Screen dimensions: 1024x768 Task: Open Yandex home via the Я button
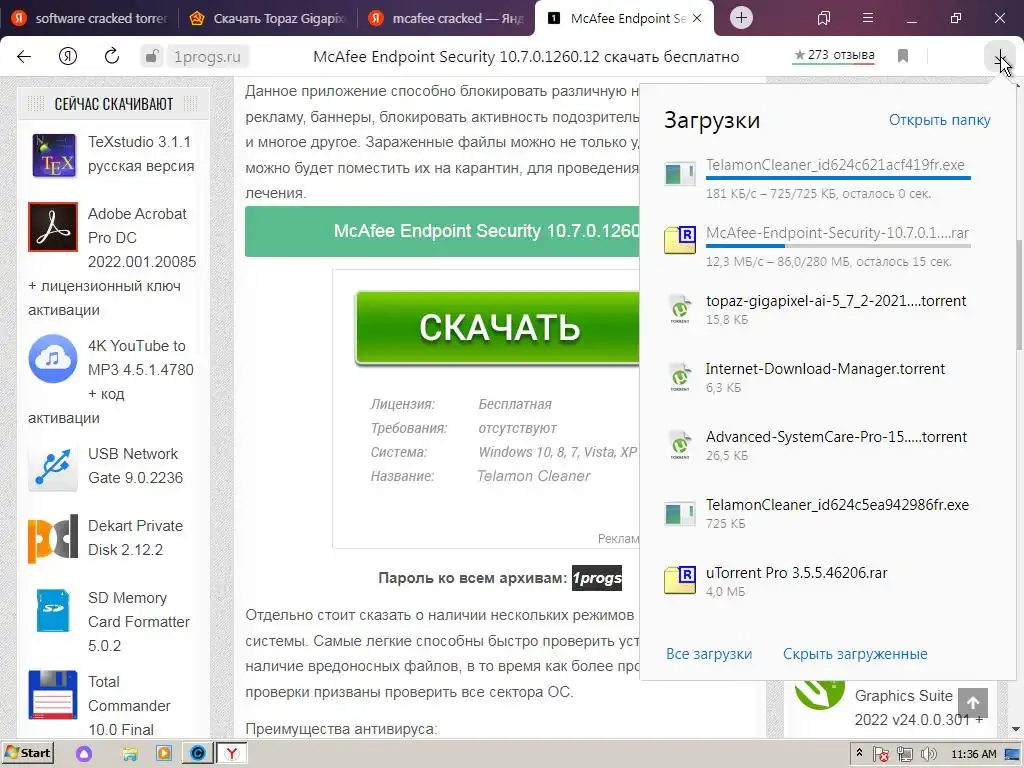(x=68, y=57)
